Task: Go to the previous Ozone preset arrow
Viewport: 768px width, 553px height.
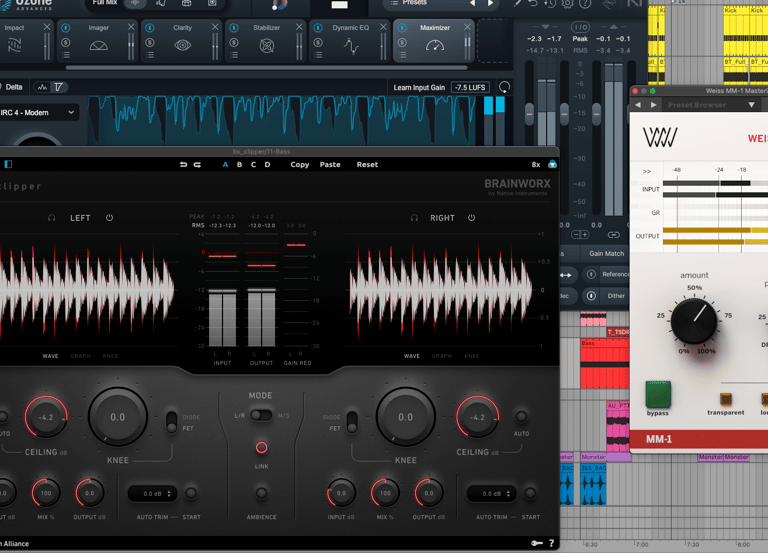Action: coord(472,3)
